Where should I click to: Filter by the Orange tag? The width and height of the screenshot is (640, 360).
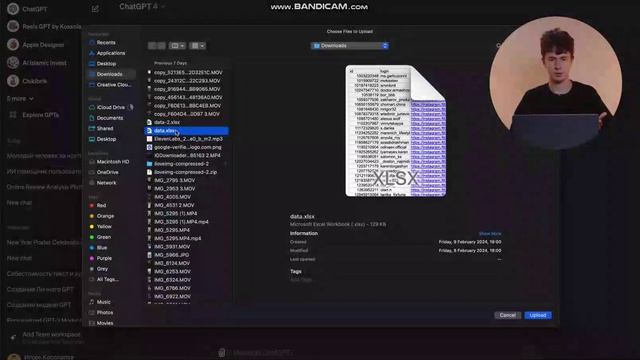(105, 216)
